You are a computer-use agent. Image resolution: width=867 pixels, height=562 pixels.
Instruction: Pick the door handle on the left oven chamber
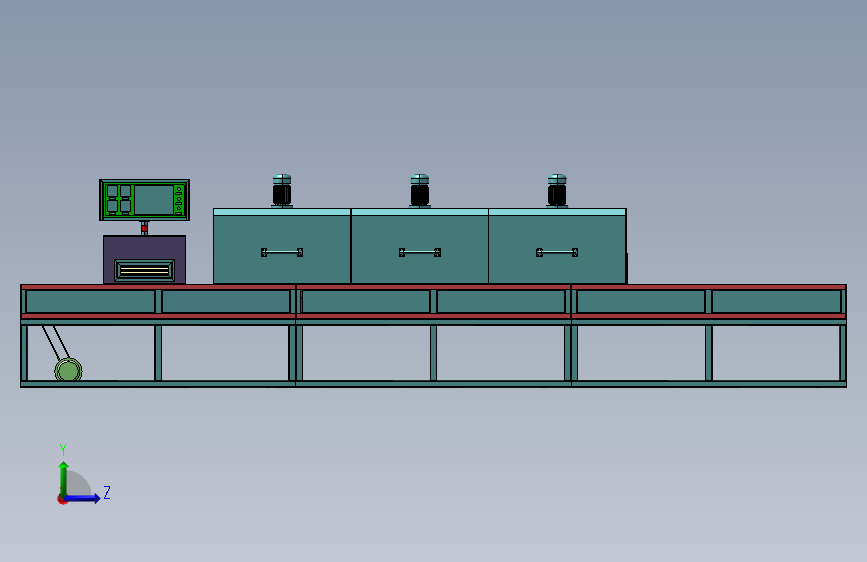pos(282,252)
